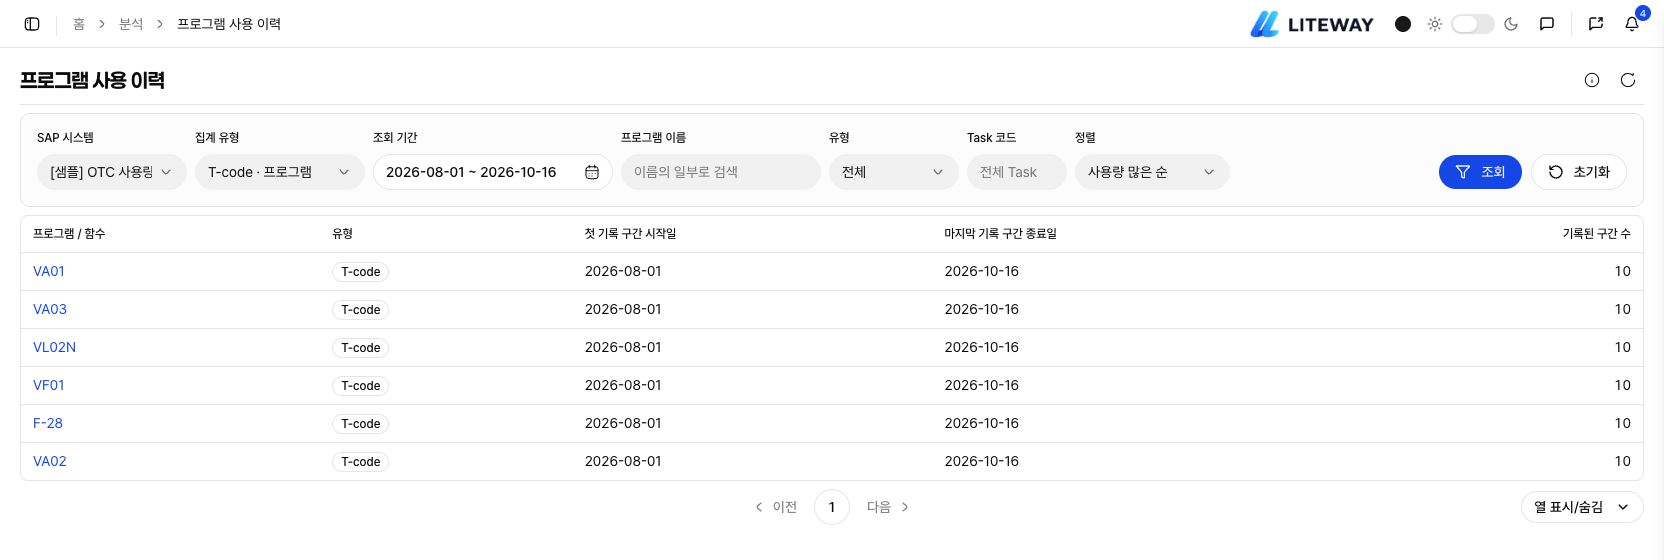Toggle the dark mode switch

pyautogui.click(x=1473, y=24)
